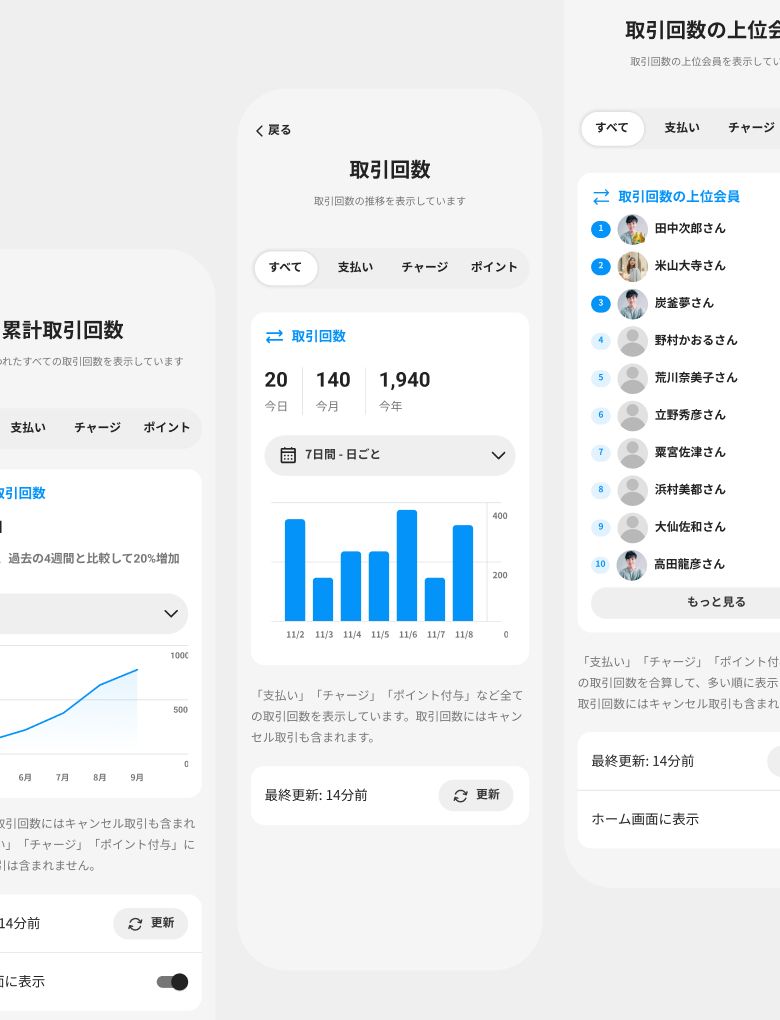Click the 11/8 bar in the chart
The image size is (780, 1020).
click(463, 573)
